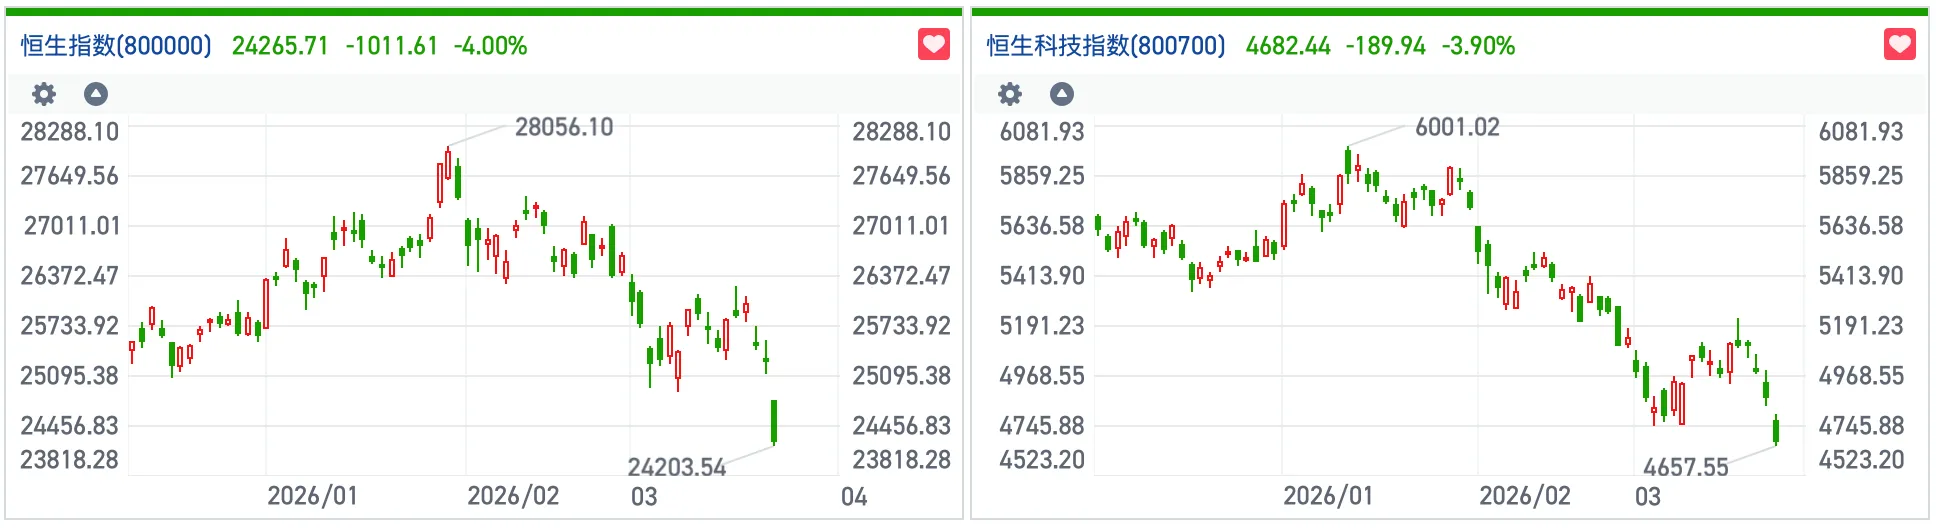
Task: Click the -1011.61 point change value
Action: (392, 46)
